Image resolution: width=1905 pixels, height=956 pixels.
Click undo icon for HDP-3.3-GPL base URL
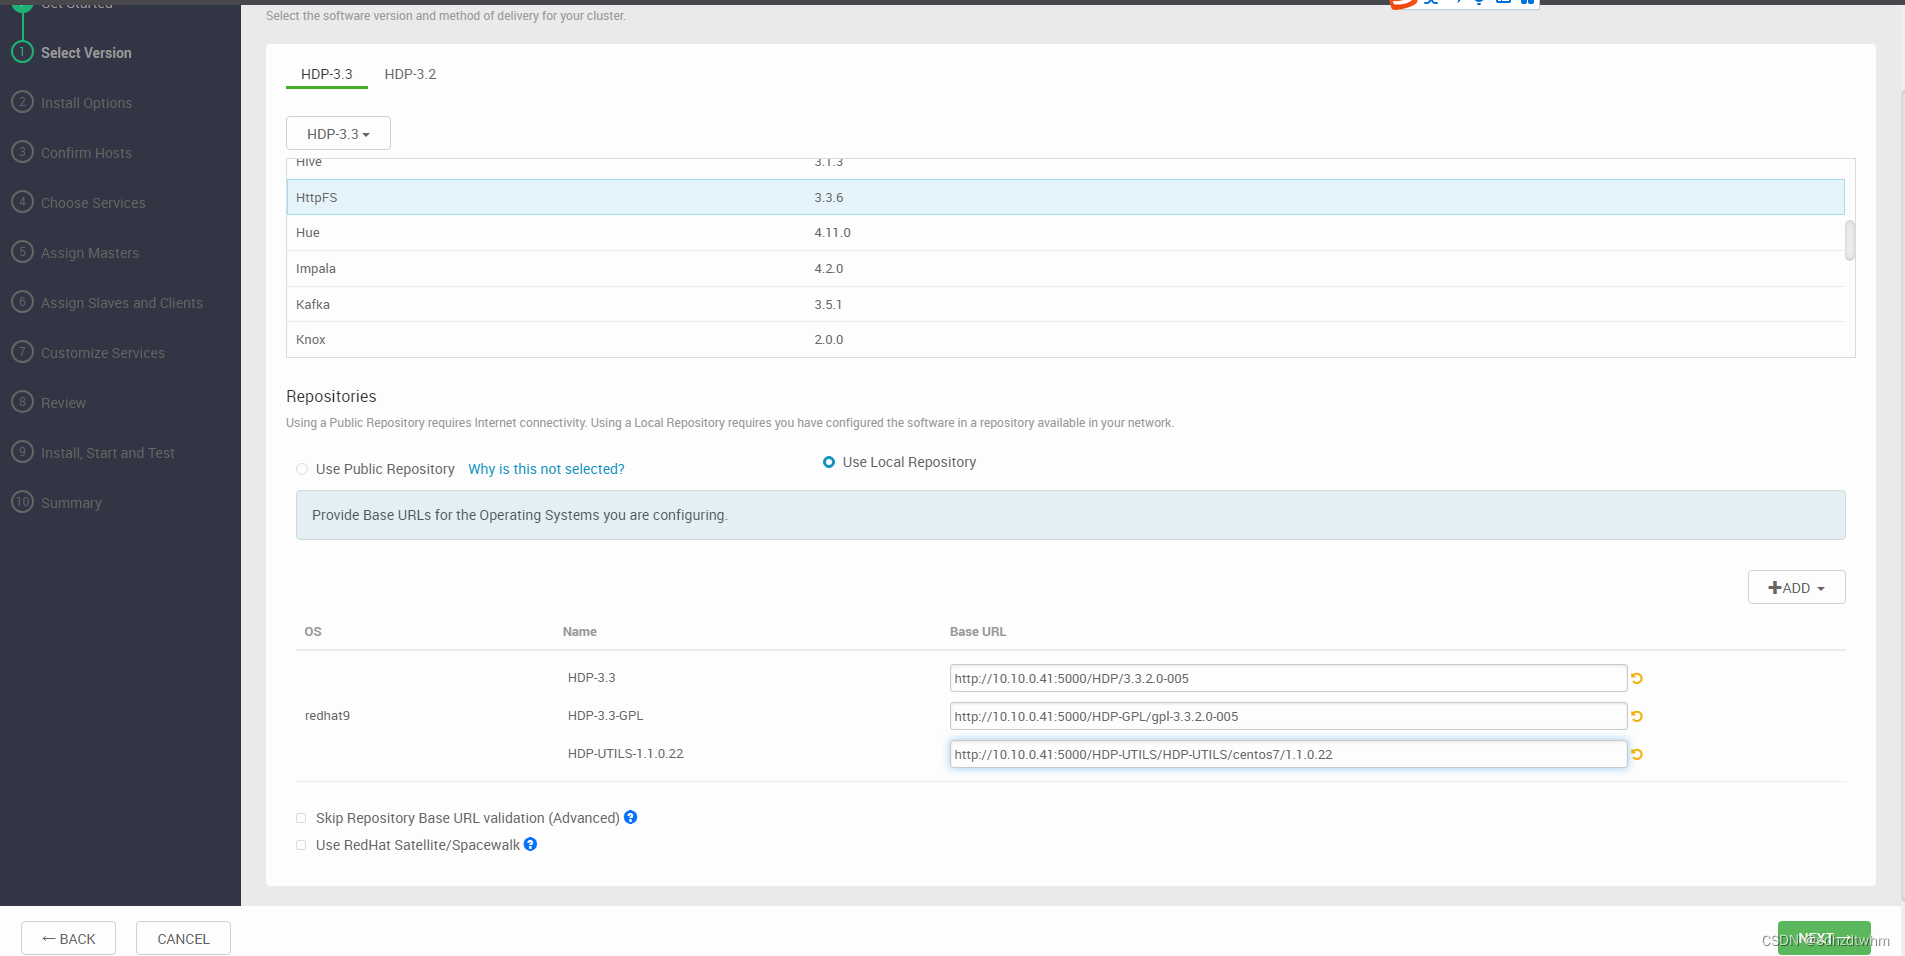click(1637, 716)
